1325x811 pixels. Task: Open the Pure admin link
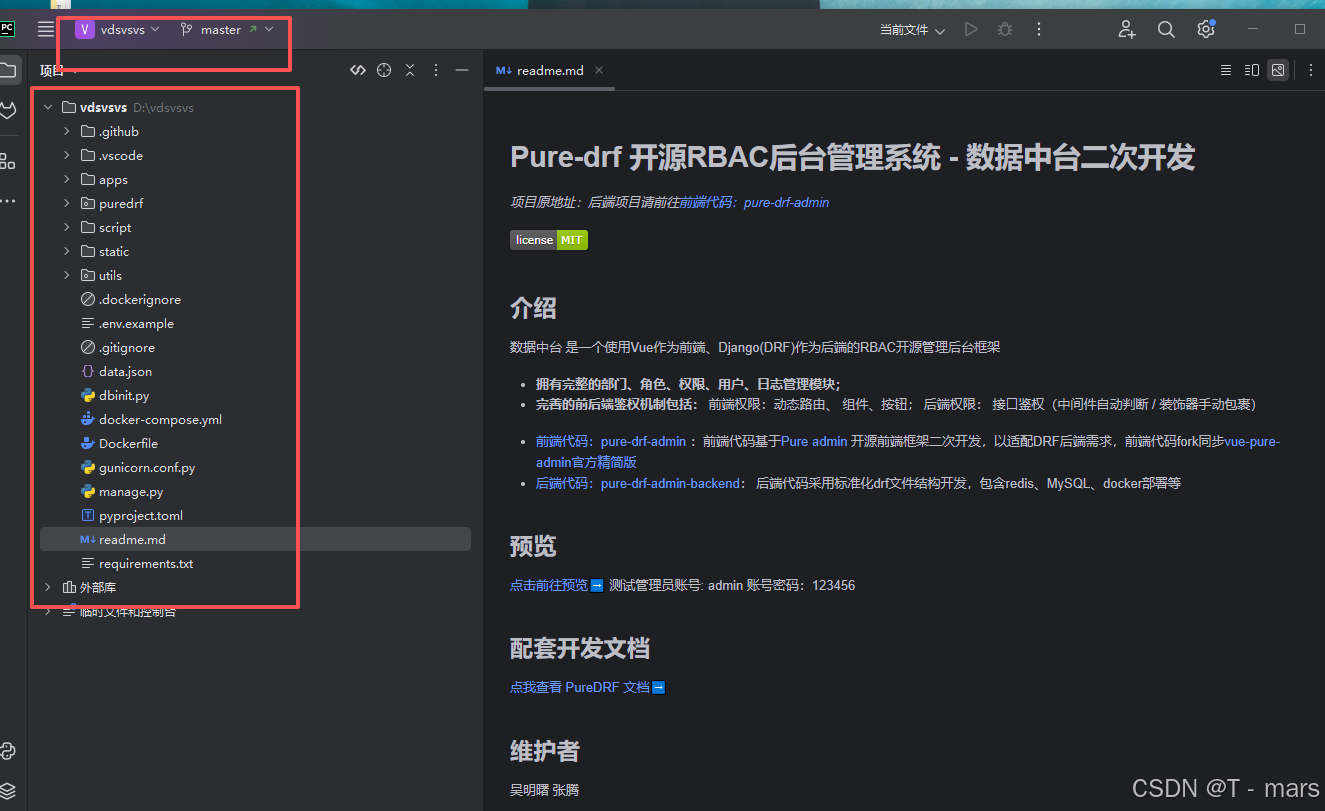point(814,441)
